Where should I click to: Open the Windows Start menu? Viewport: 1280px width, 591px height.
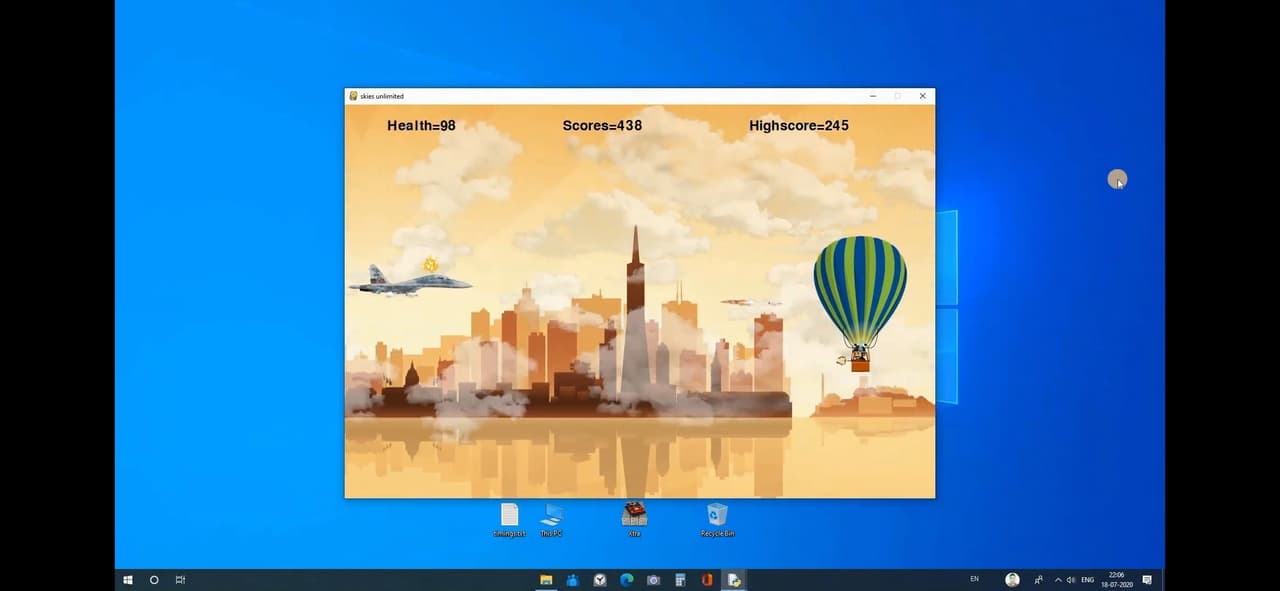[x=128, y=580]
